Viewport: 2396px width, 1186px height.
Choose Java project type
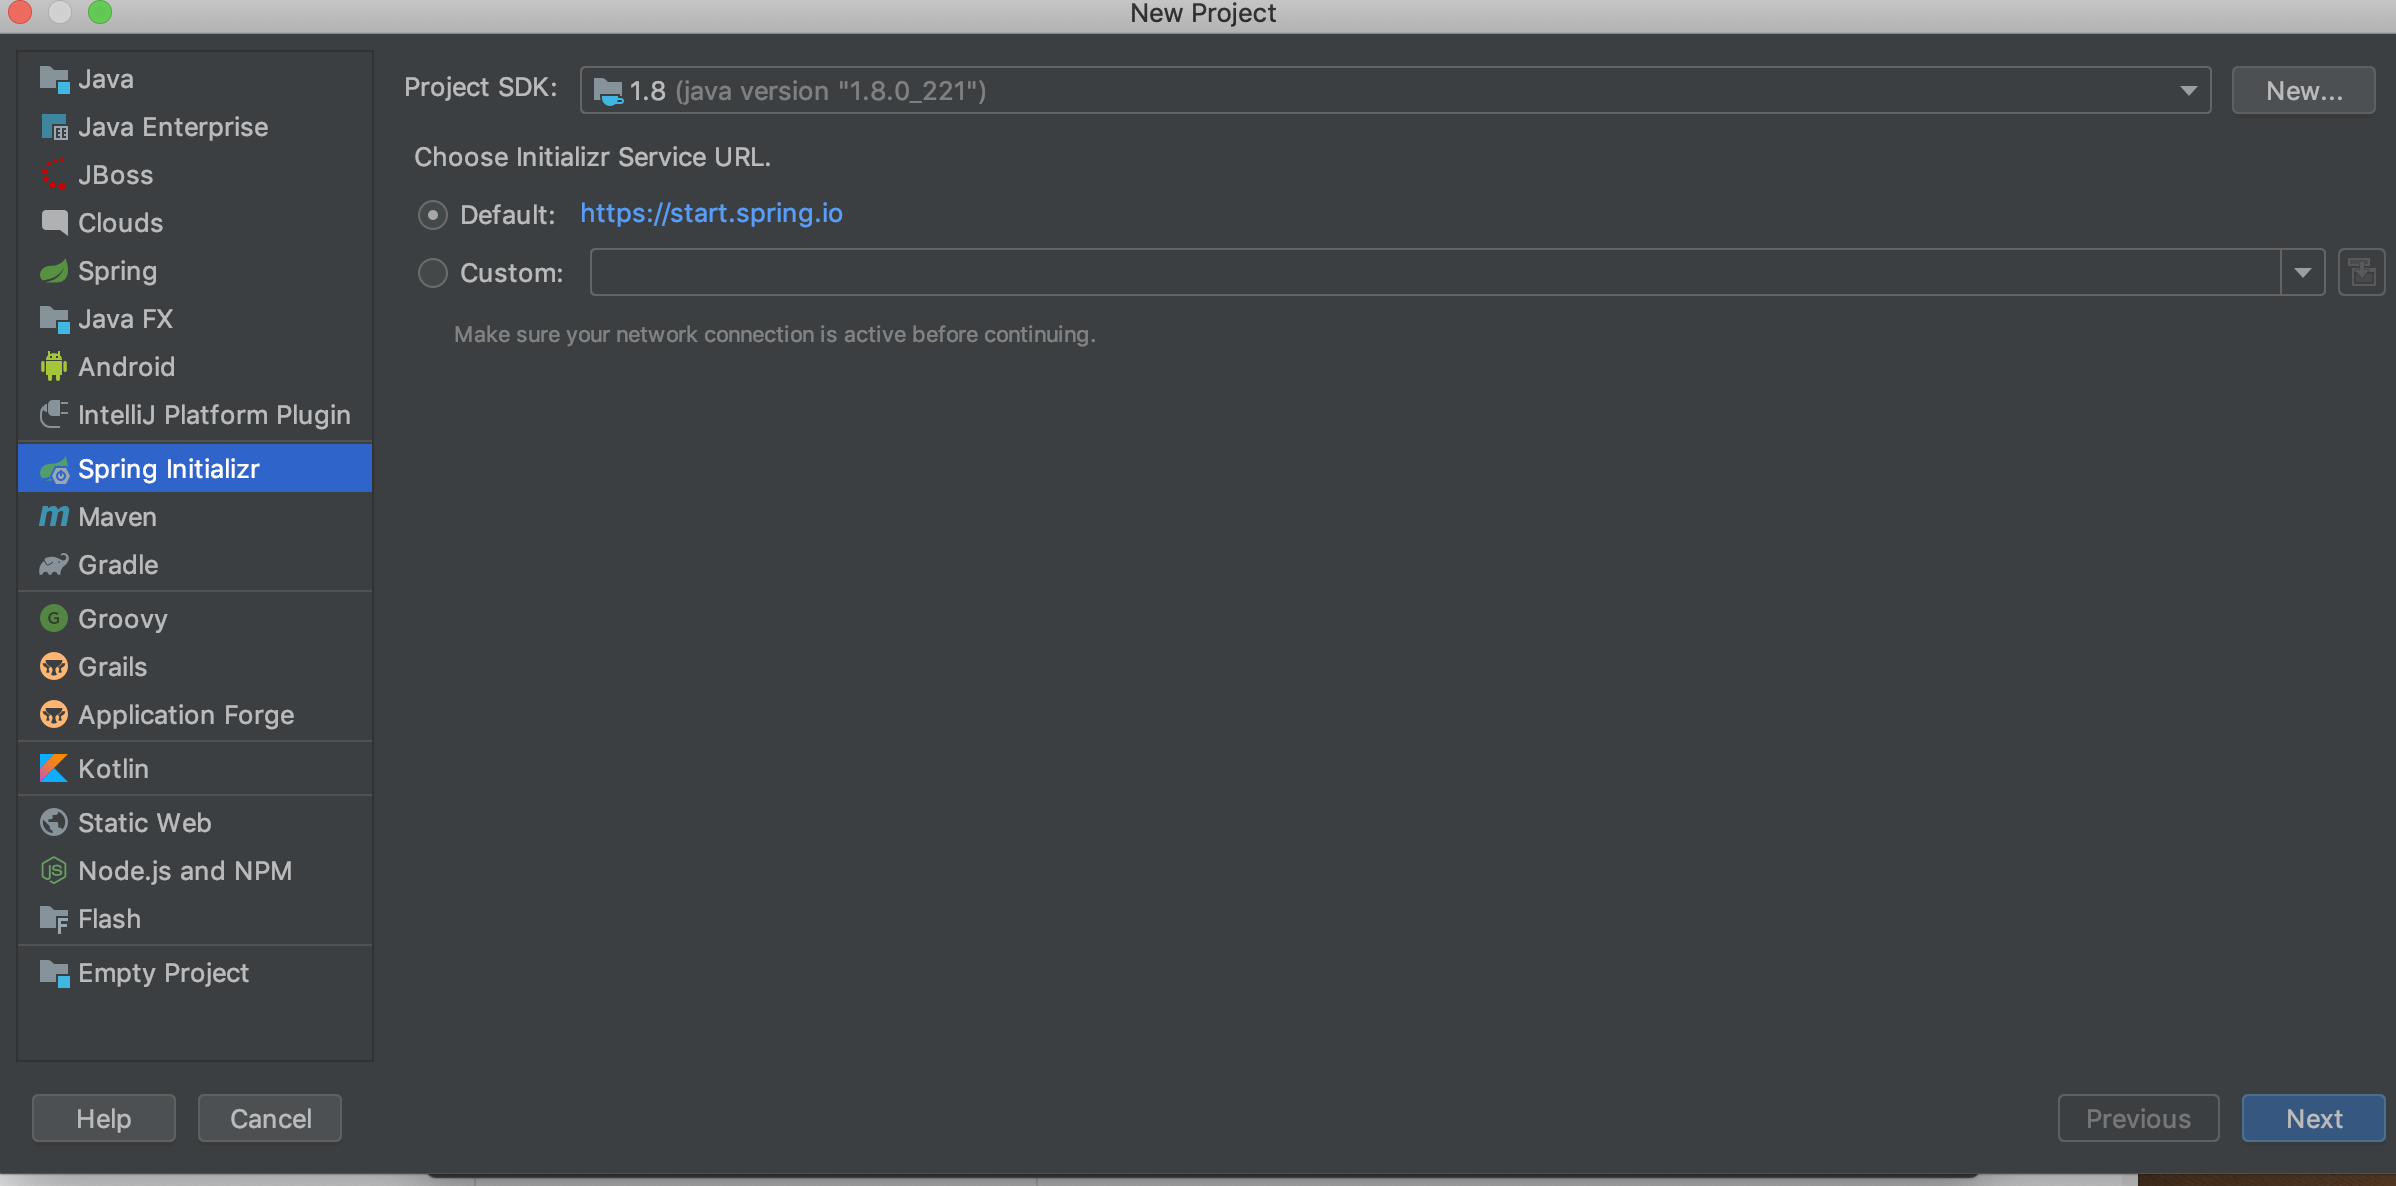pos(195,79)
